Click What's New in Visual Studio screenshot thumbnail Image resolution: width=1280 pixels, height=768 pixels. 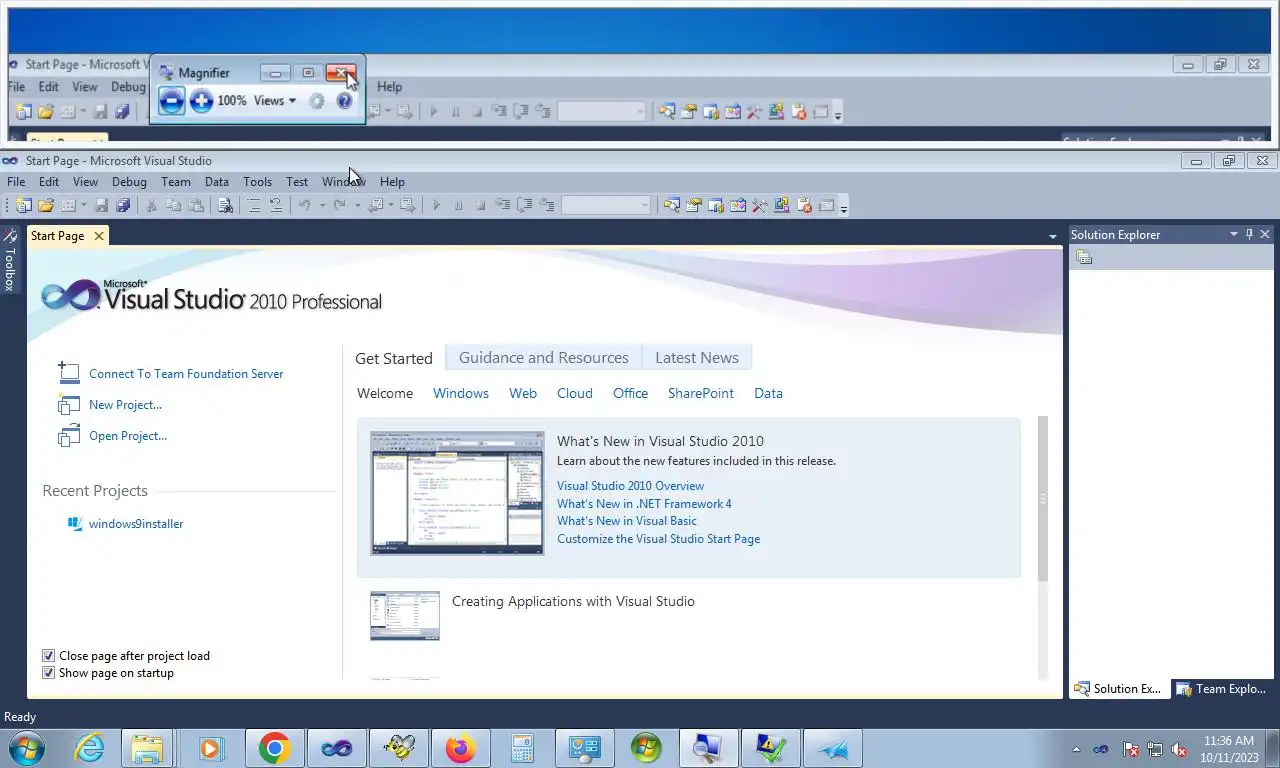click(x=457, y=493)
